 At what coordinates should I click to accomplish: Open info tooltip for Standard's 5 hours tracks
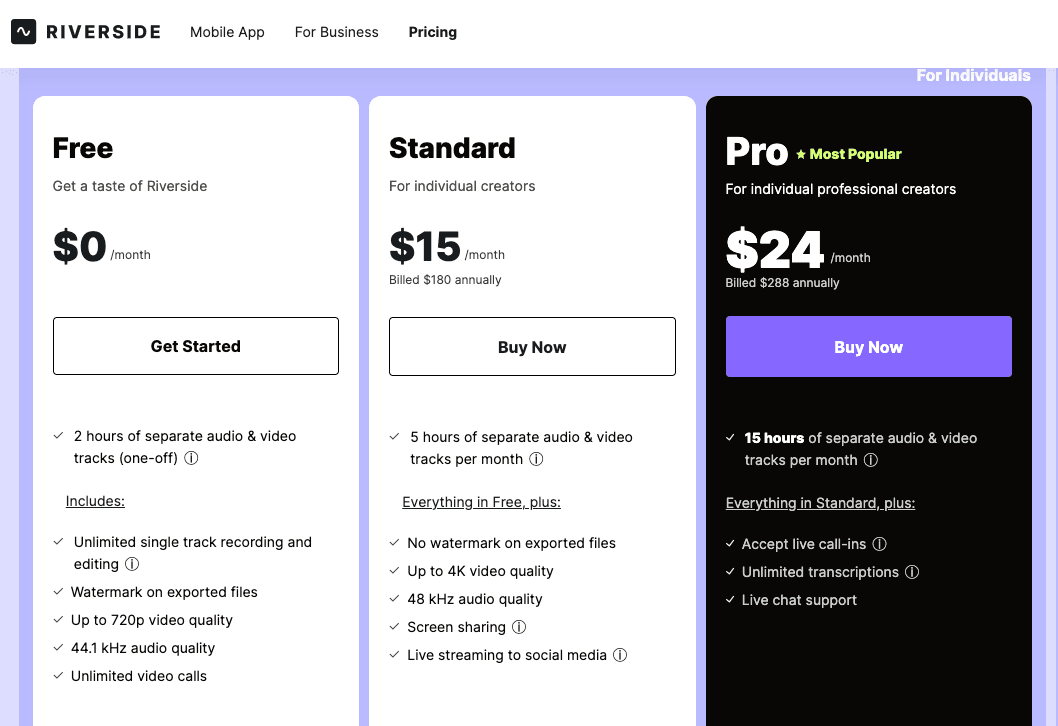[x=536, y=459]
